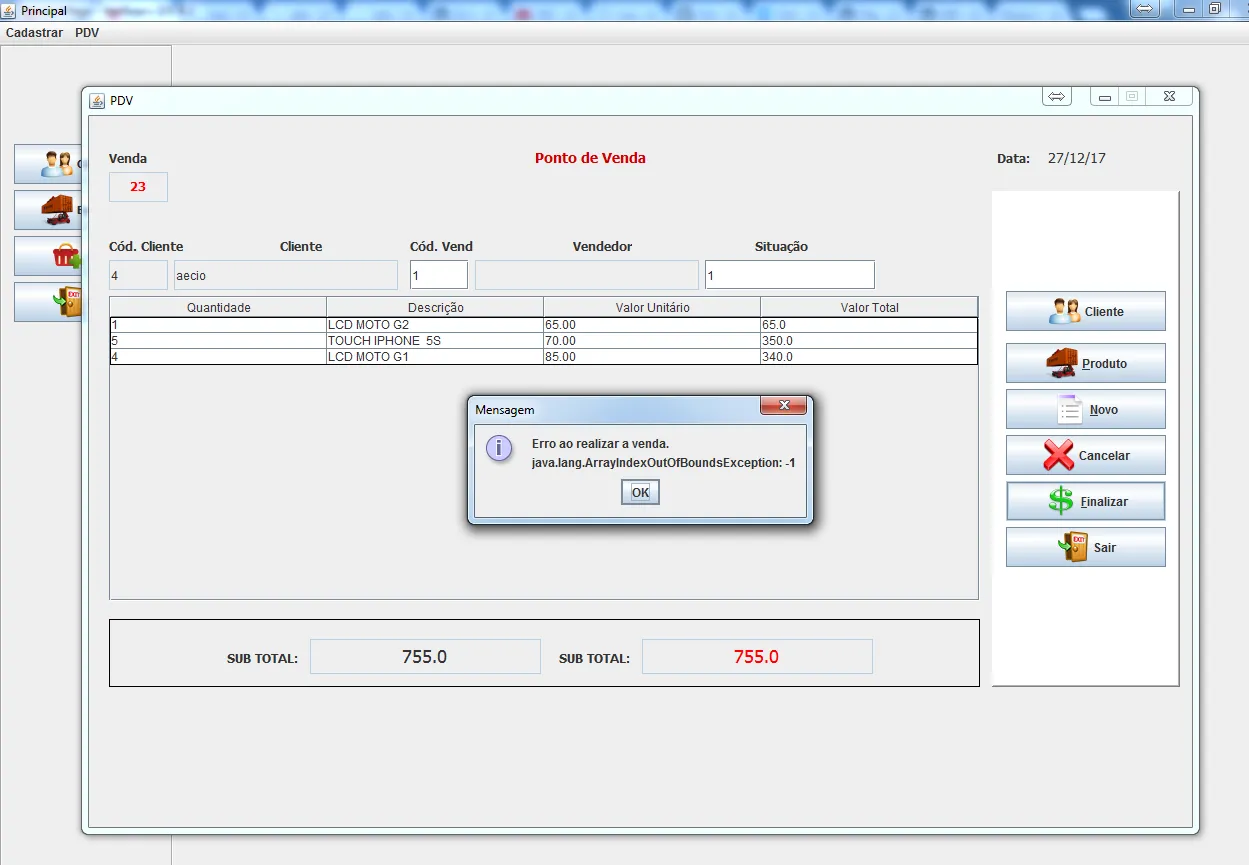Focus the Situação text field
The width and height of the screenshot is (1249, 865).
click(x=789, y=275)
